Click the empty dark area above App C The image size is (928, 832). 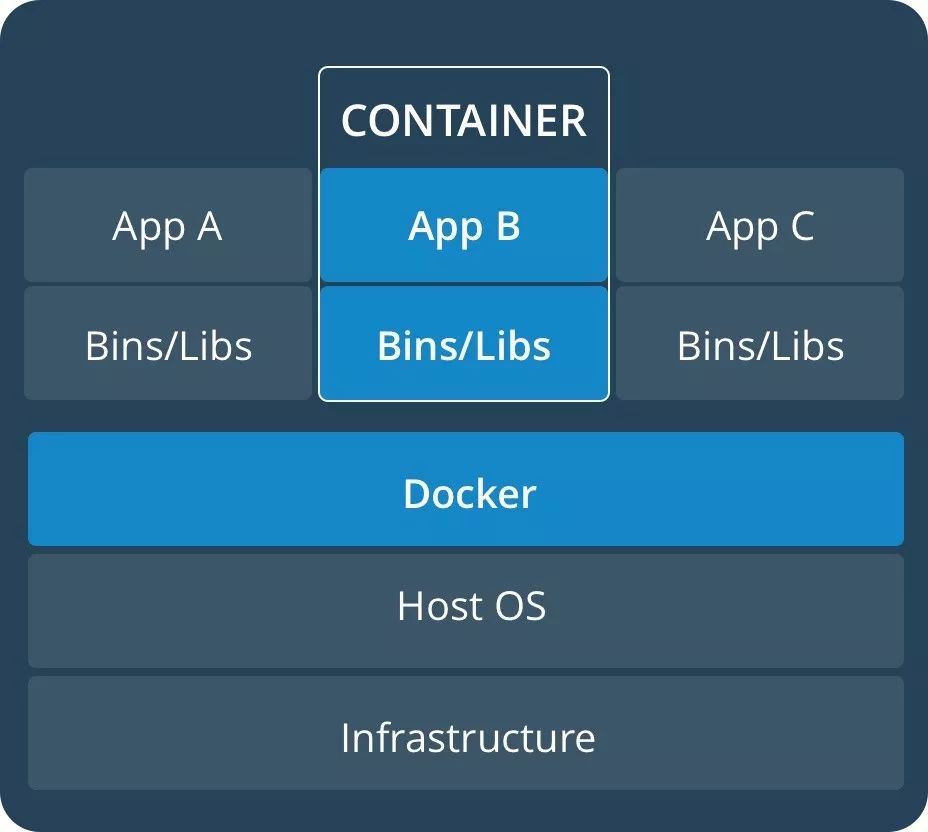pyautogui.click(x=760, y=107)
